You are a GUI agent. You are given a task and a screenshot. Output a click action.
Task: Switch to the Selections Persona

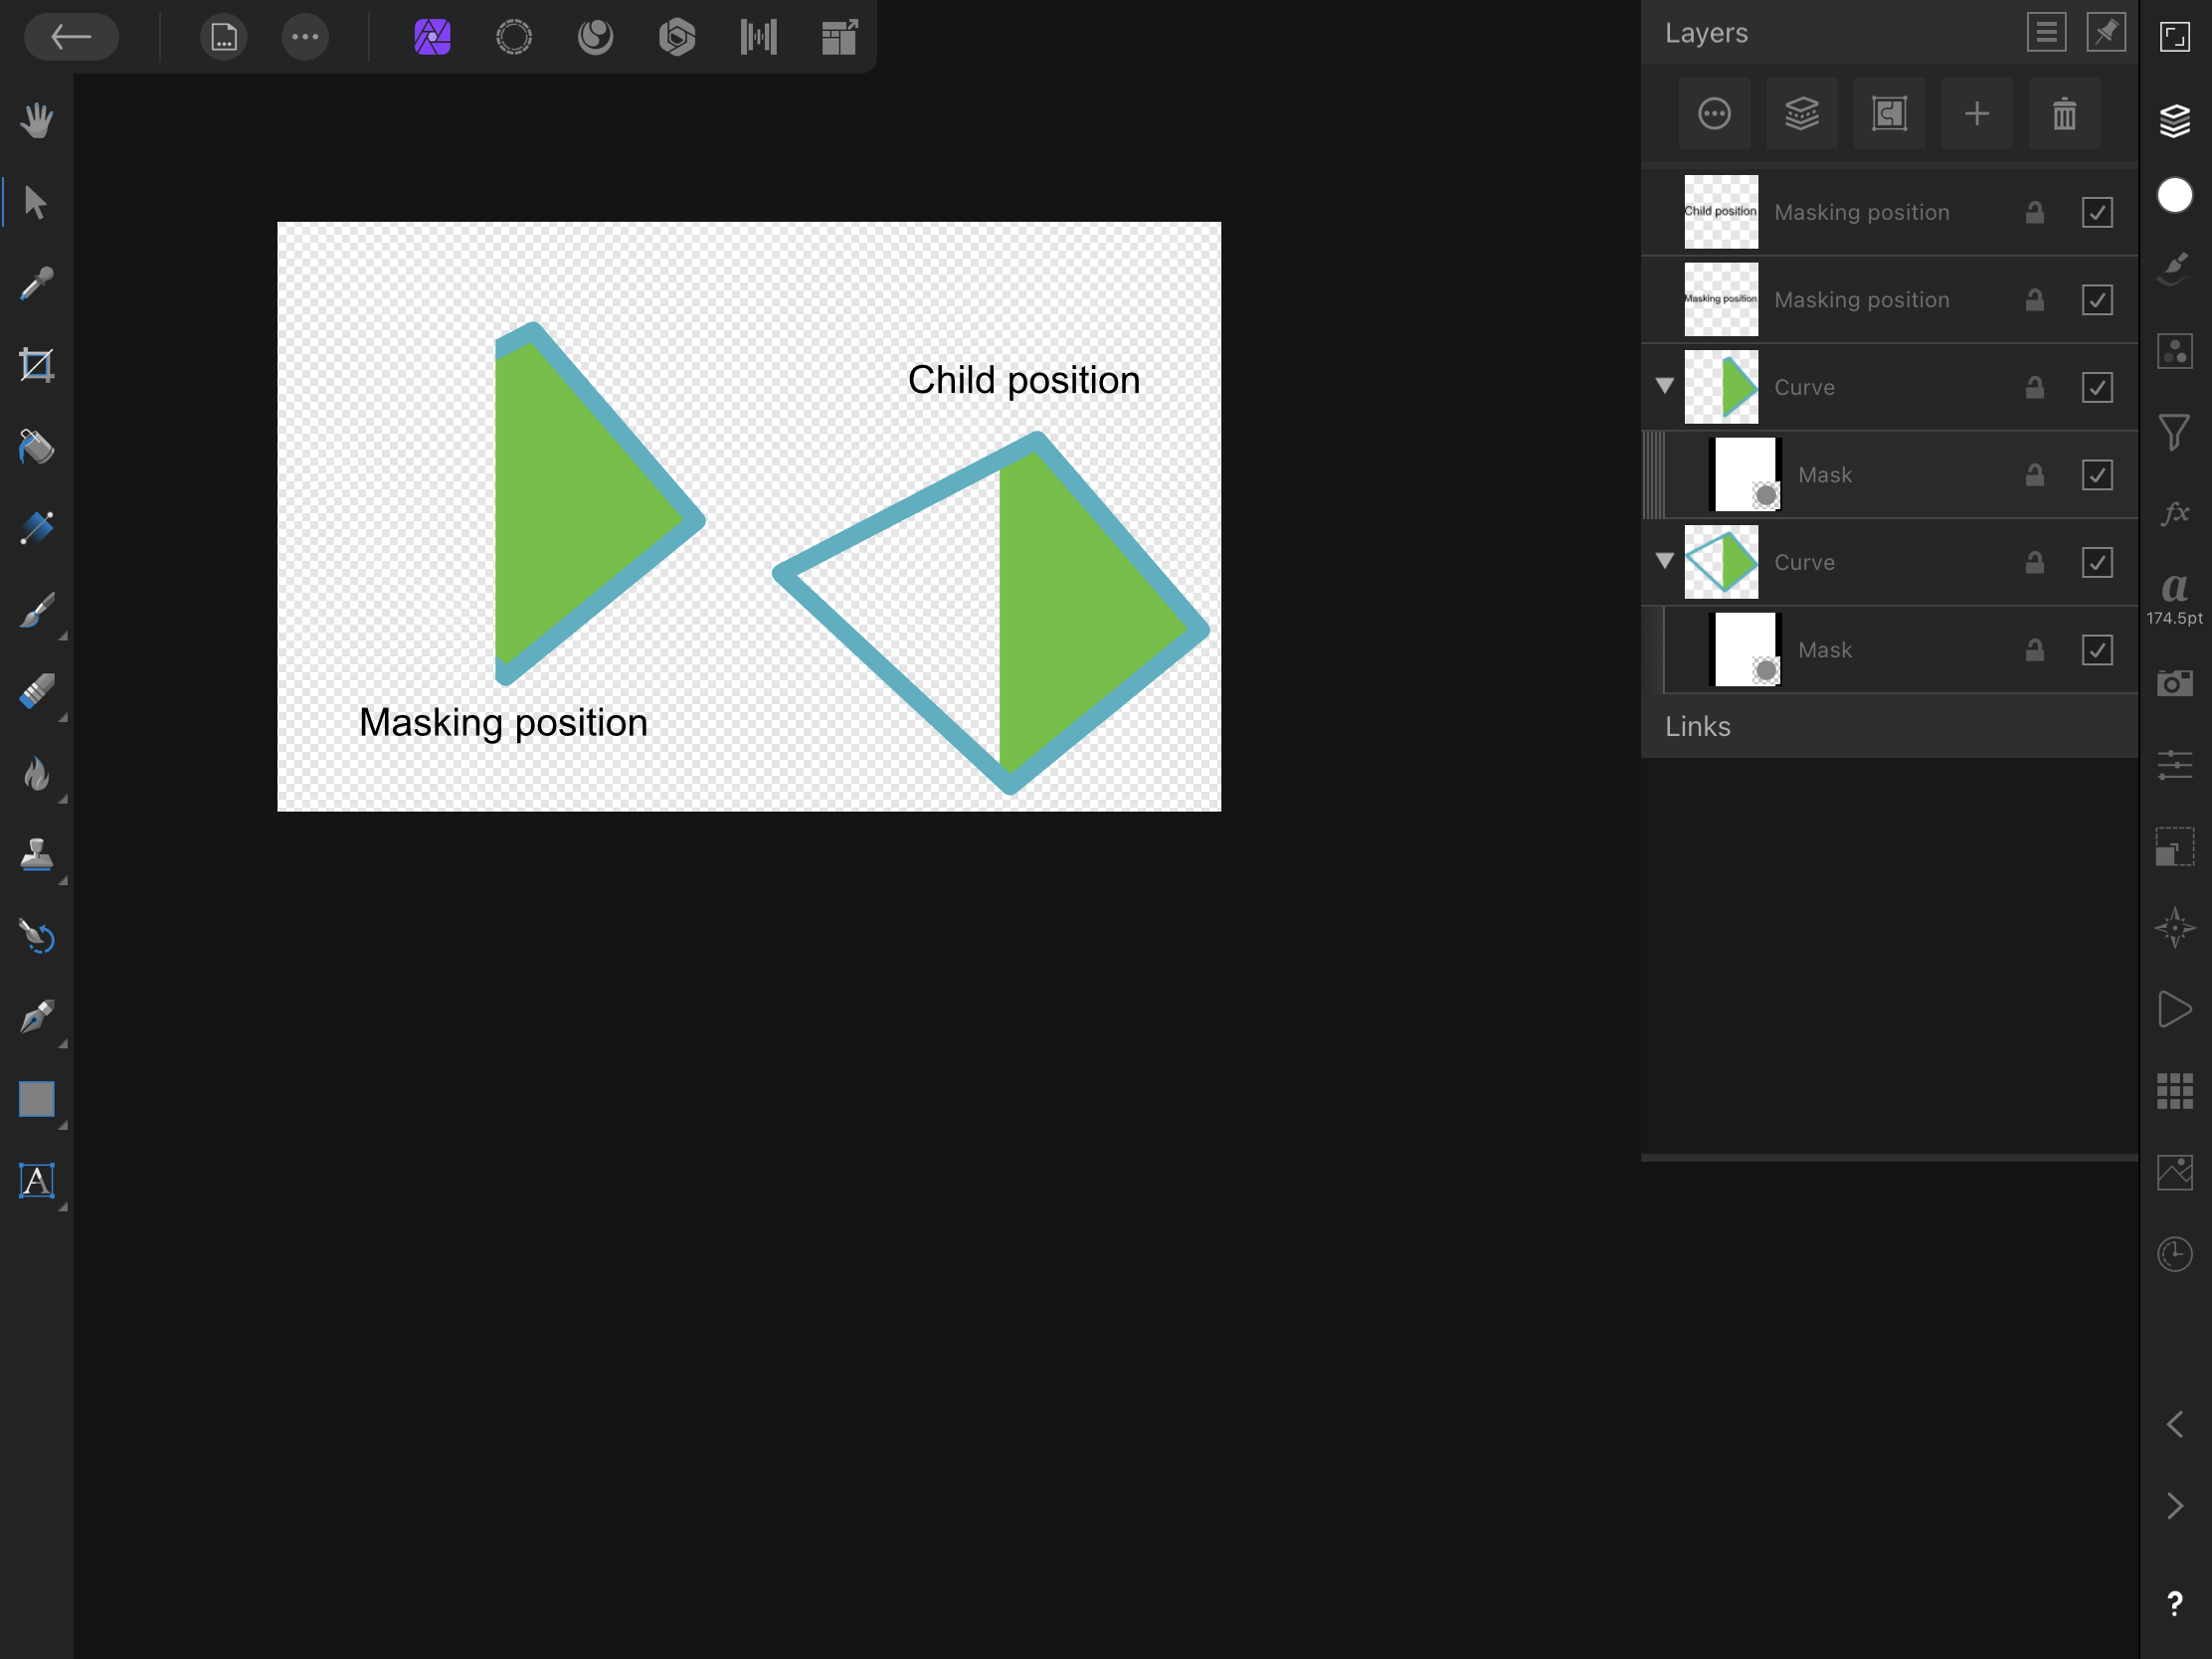point(514,38)
